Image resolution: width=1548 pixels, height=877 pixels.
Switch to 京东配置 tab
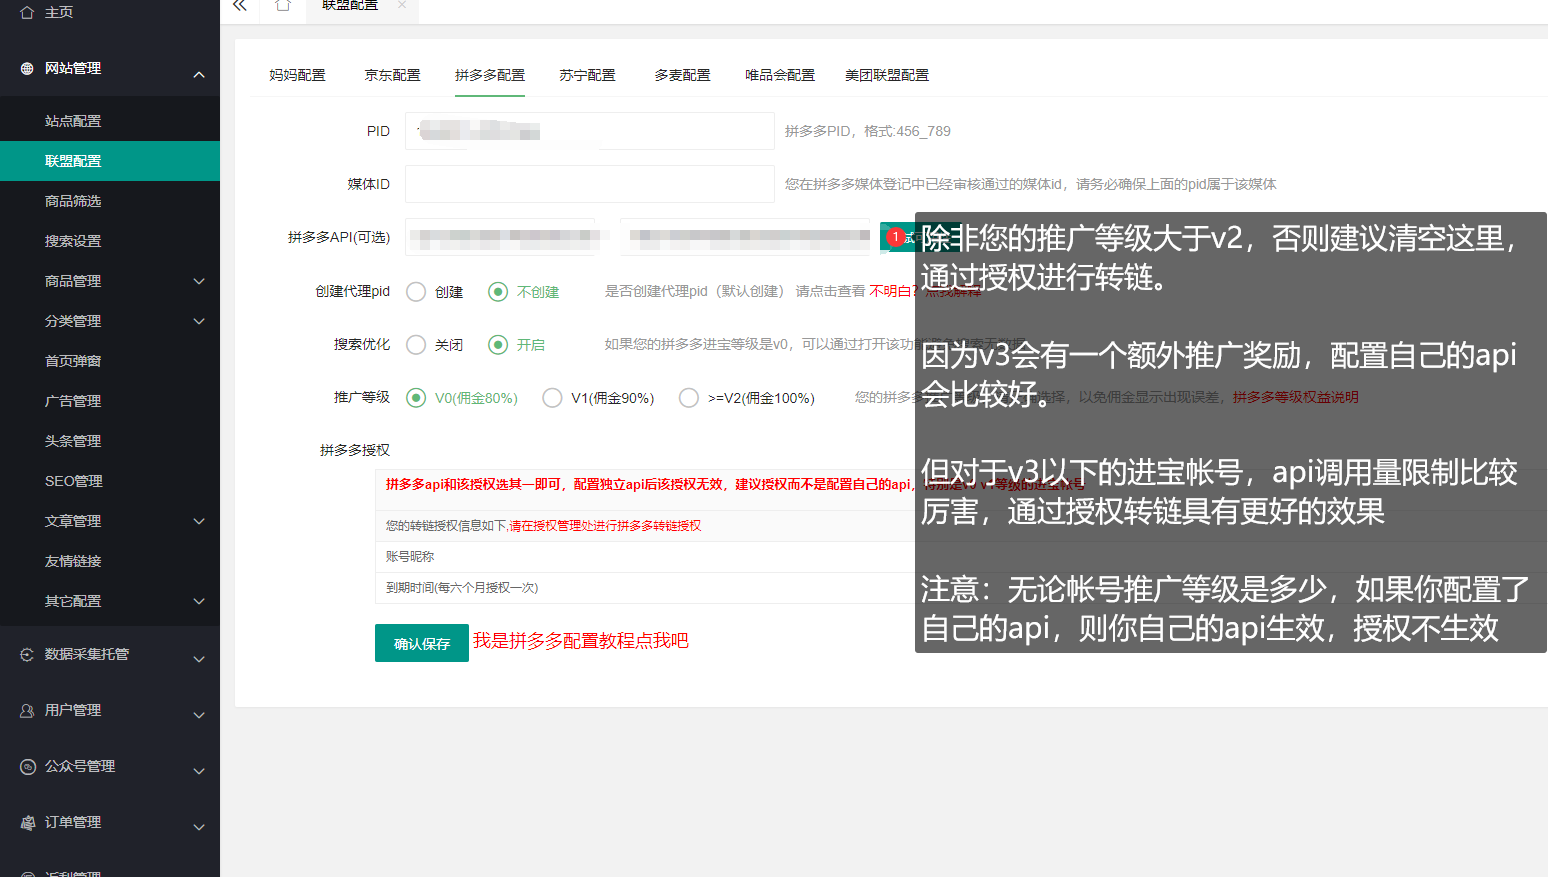pyautogui.click(x=392, y=75)
